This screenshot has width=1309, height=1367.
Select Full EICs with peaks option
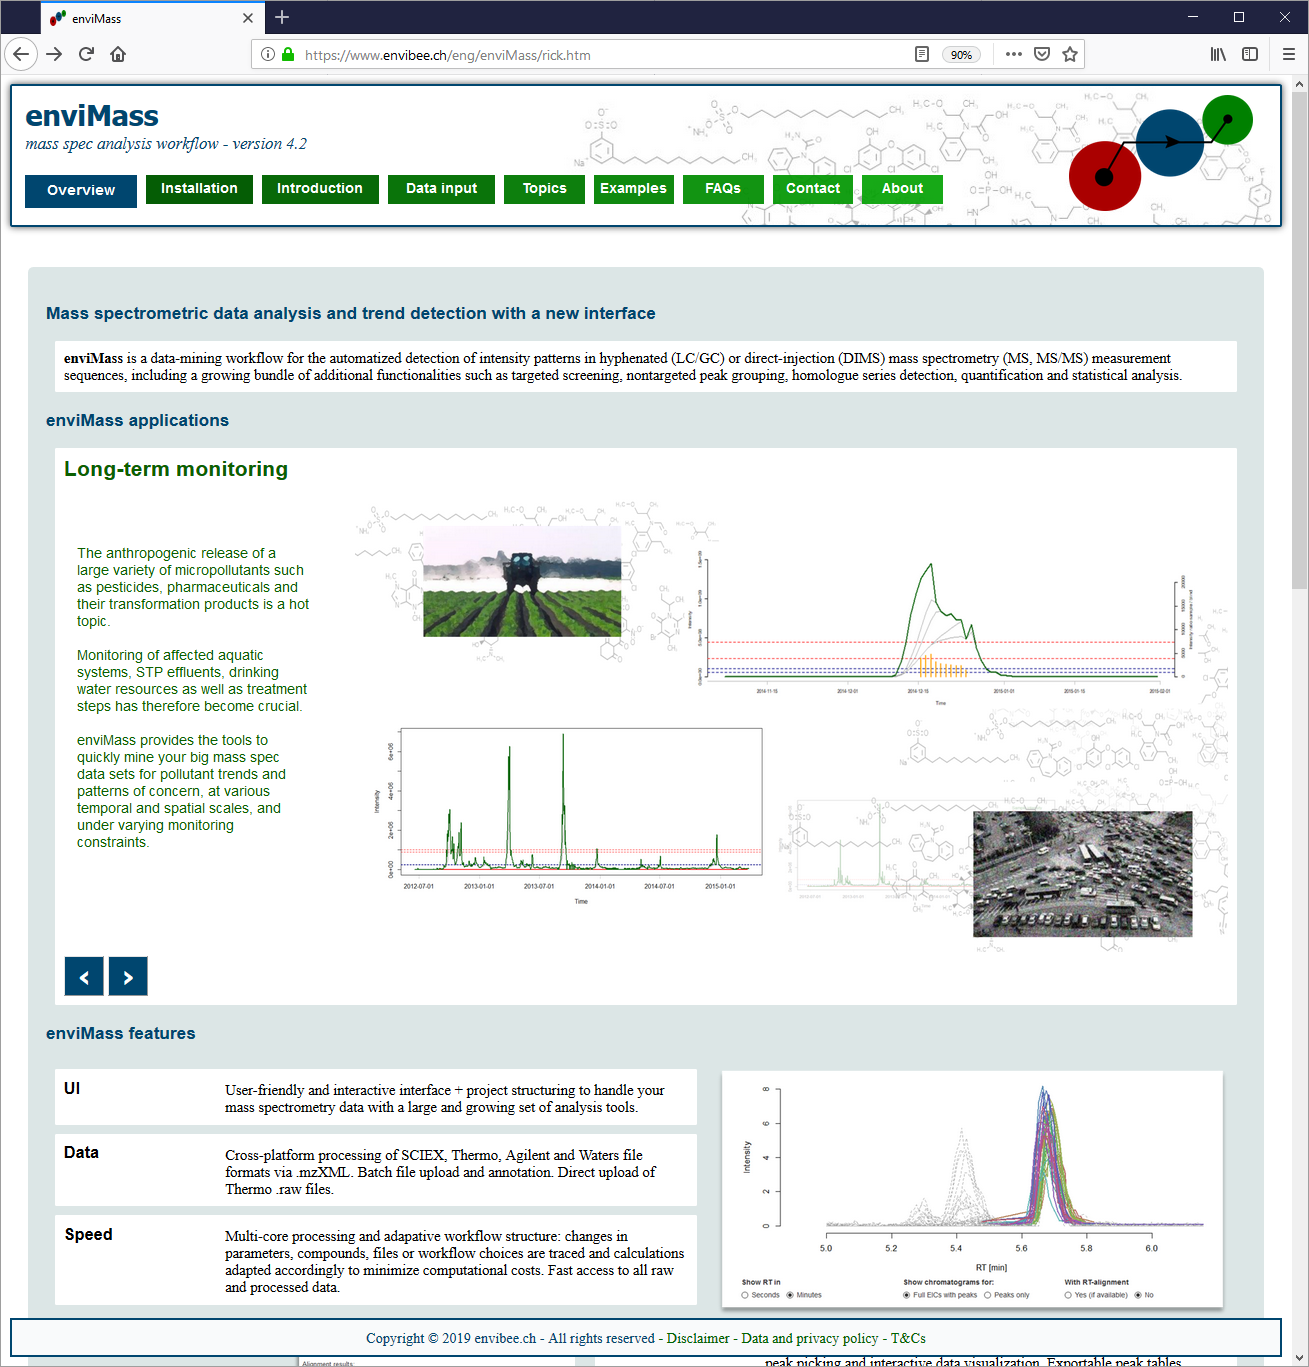(x=906, y=1295)
